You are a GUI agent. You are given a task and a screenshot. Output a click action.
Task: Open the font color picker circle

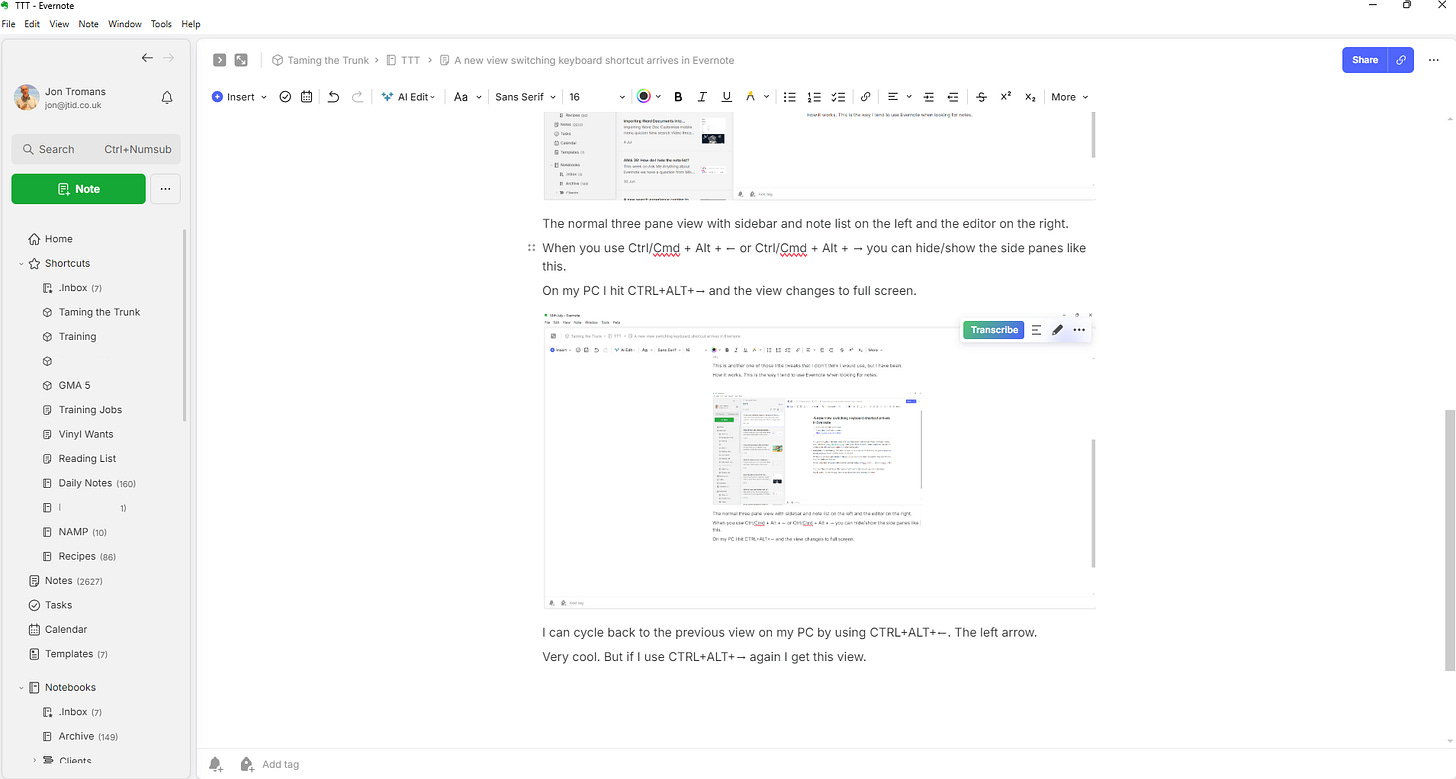tap(644, 97)
